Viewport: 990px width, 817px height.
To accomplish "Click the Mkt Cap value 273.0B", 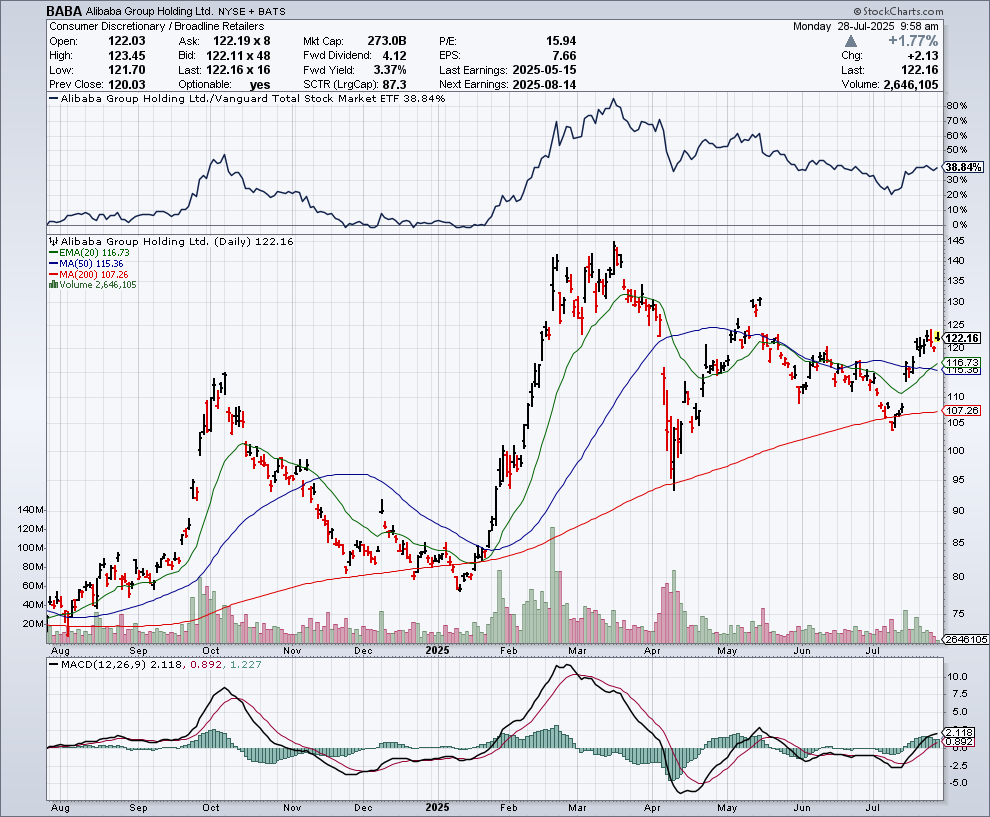I will (387, 41).
